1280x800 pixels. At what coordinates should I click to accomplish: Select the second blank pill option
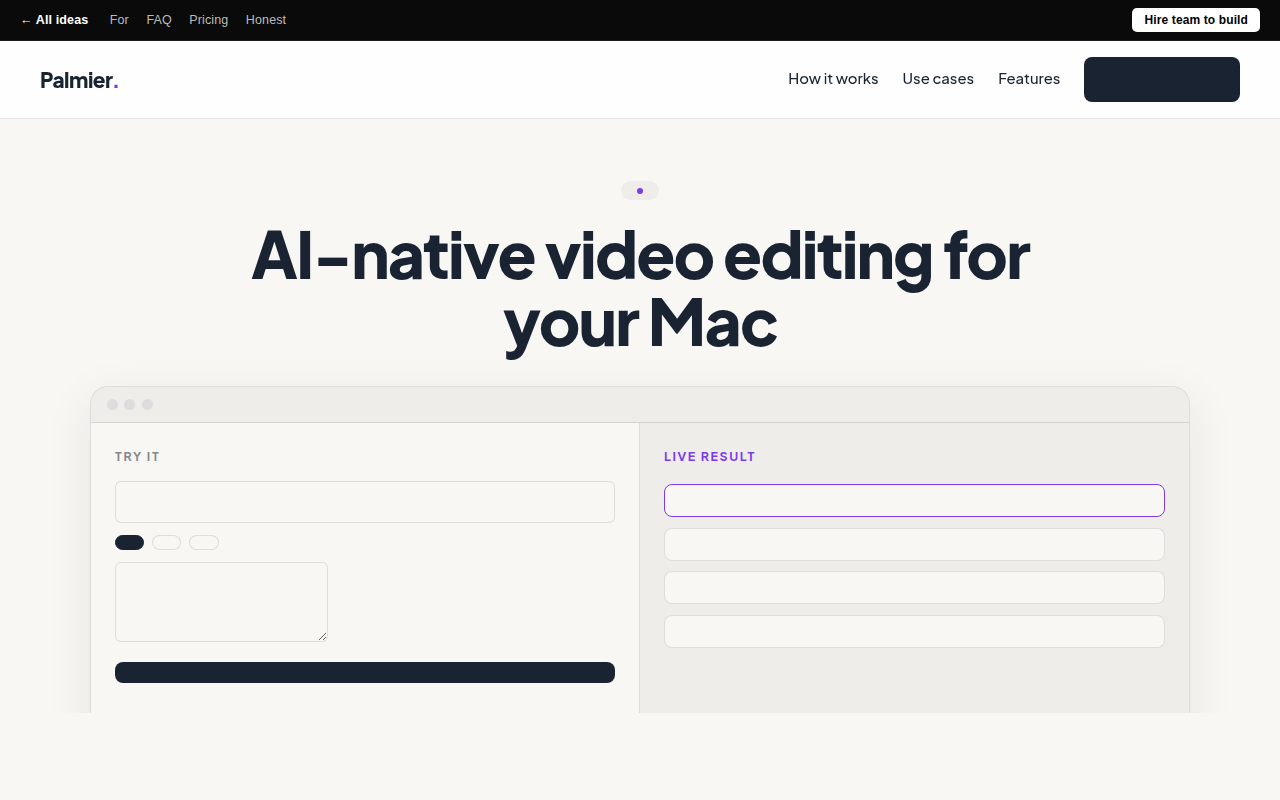166,542
